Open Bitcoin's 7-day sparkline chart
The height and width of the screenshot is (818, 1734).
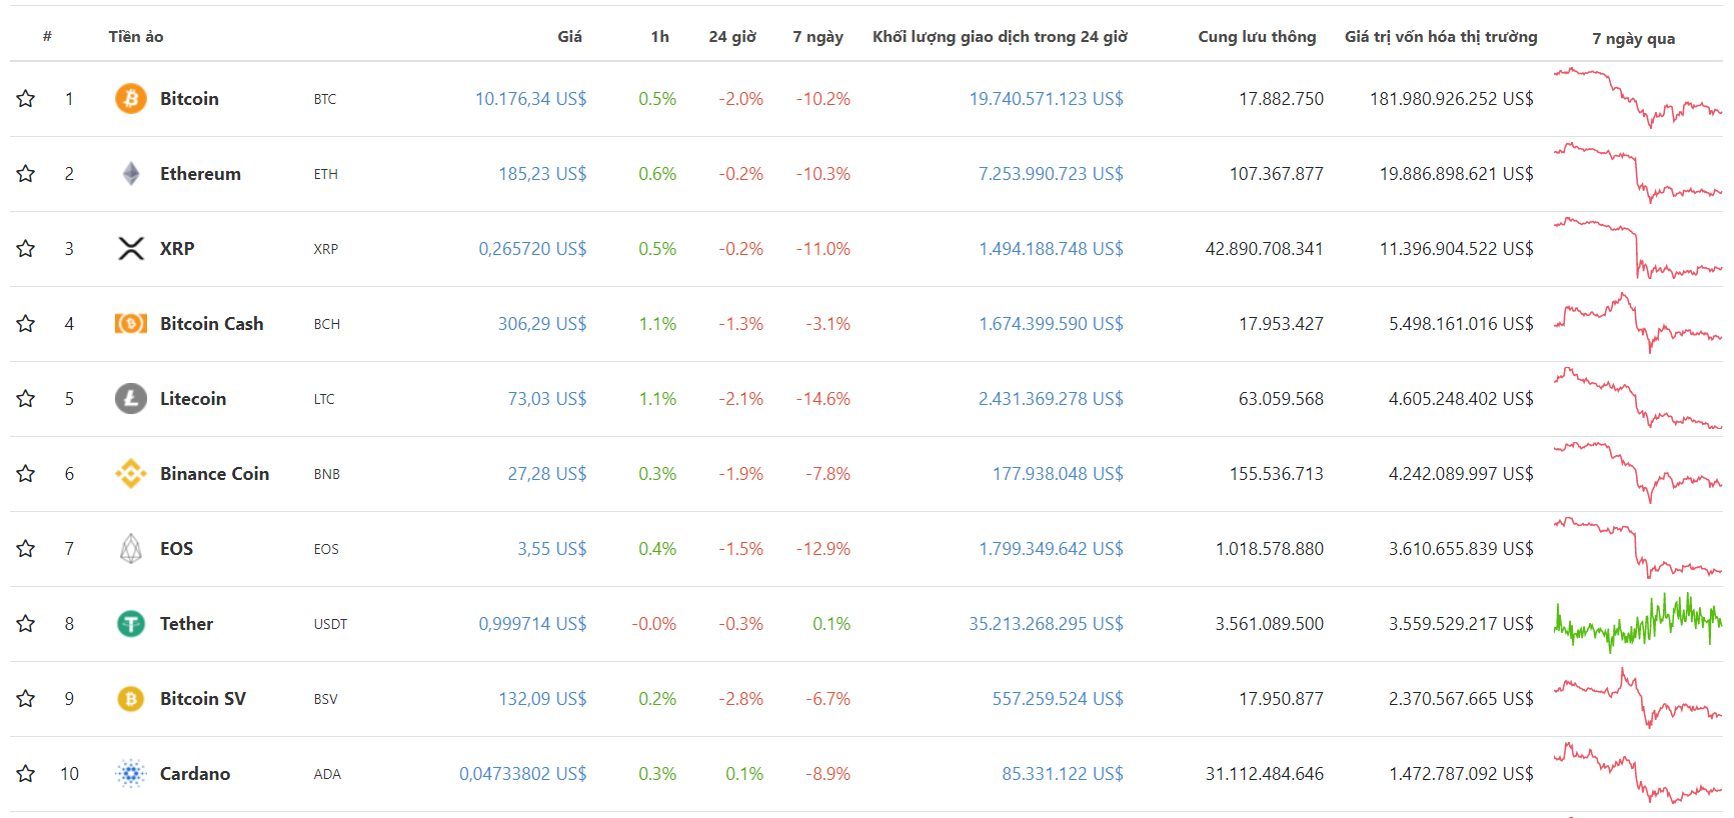tap(1638, 97)
